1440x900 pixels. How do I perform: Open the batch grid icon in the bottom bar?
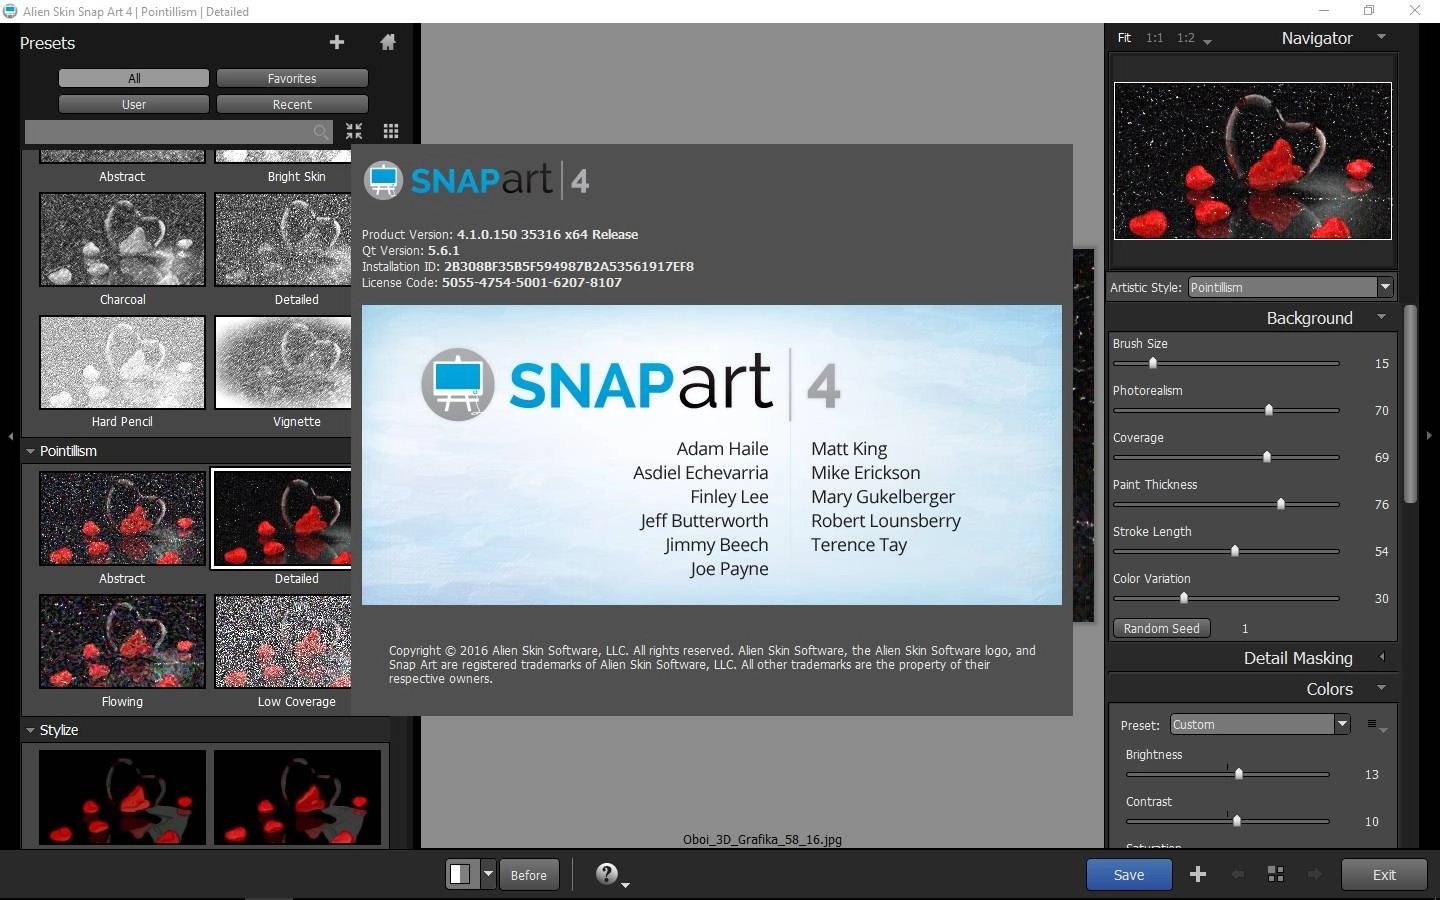pos(1276,874)
